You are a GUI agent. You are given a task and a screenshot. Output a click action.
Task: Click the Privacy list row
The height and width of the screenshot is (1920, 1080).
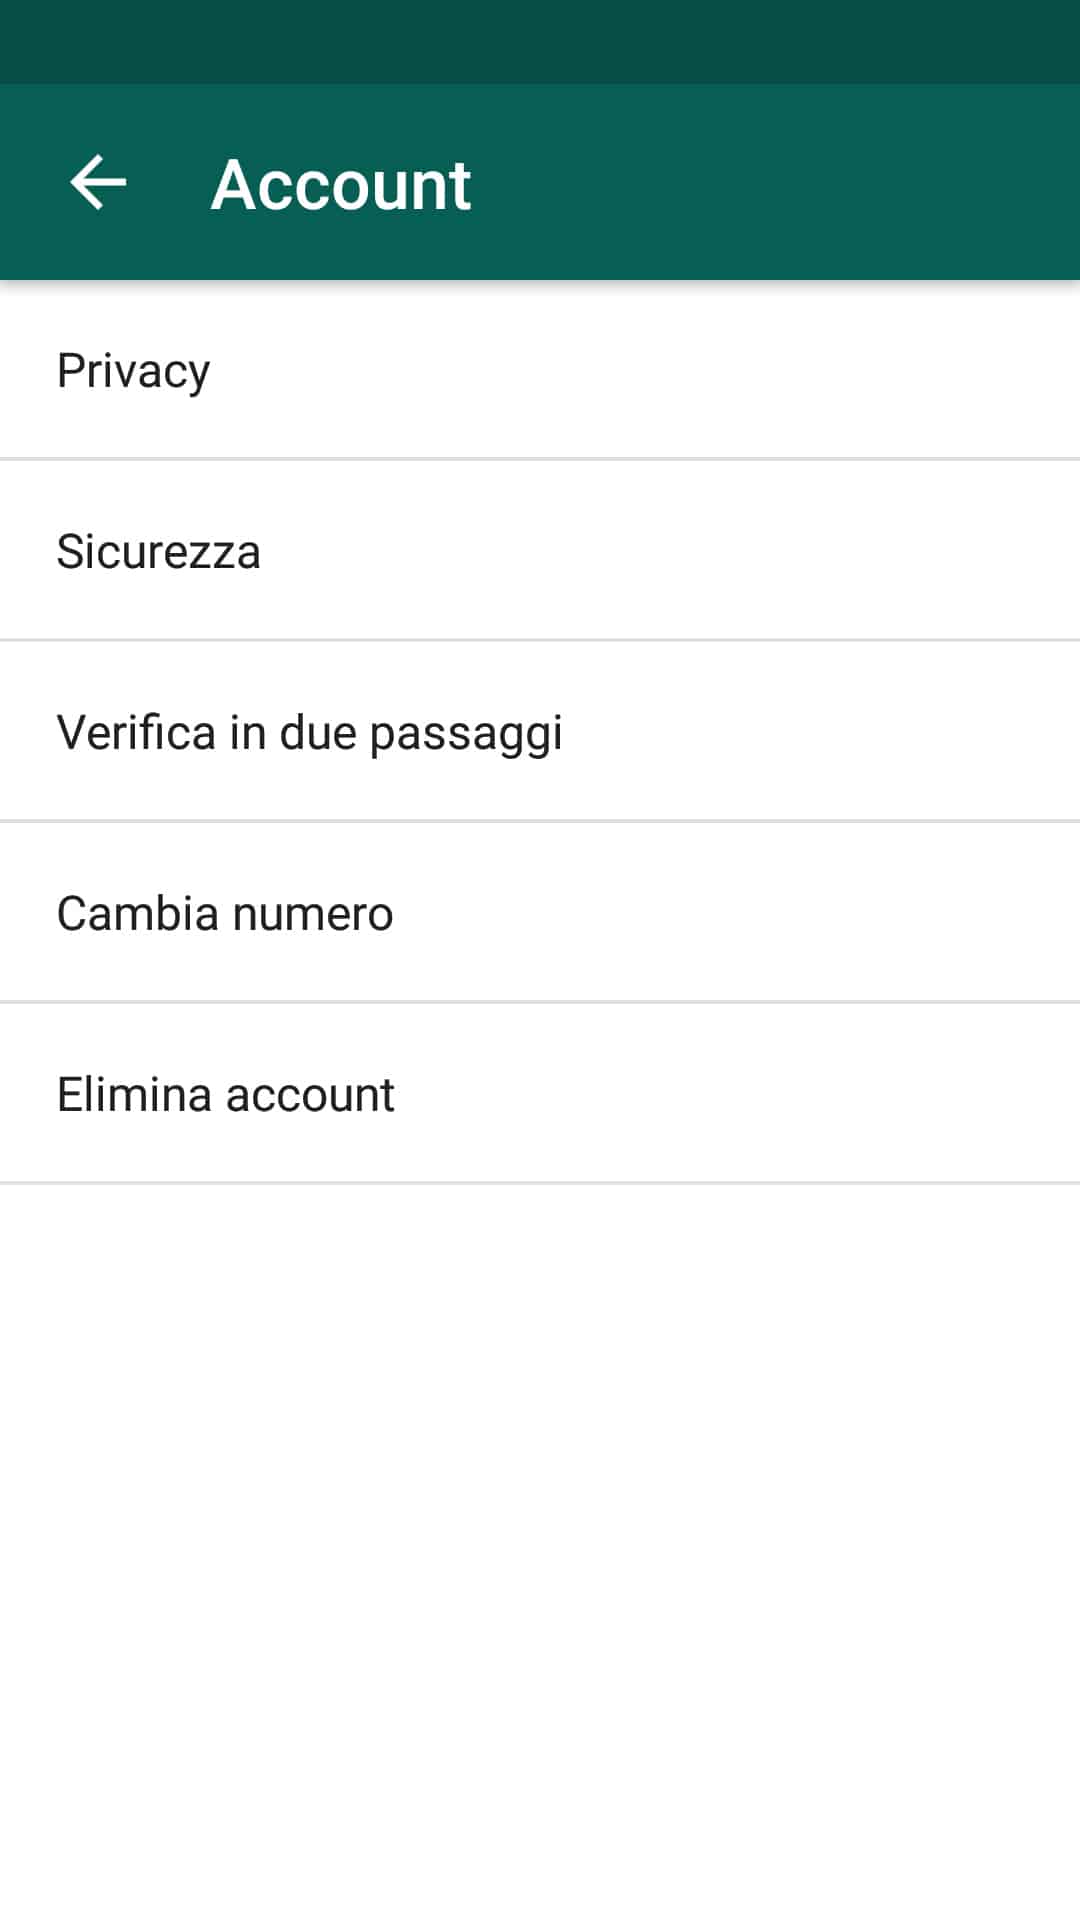pyautogui.click(x=540, y=371)
